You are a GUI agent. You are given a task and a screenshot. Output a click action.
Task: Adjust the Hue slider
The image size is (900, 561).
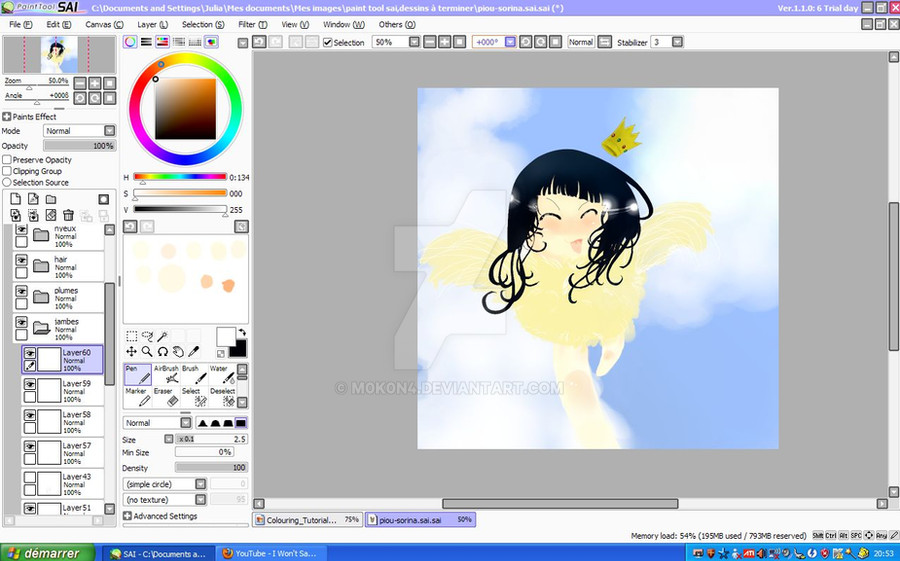[180, 177]
